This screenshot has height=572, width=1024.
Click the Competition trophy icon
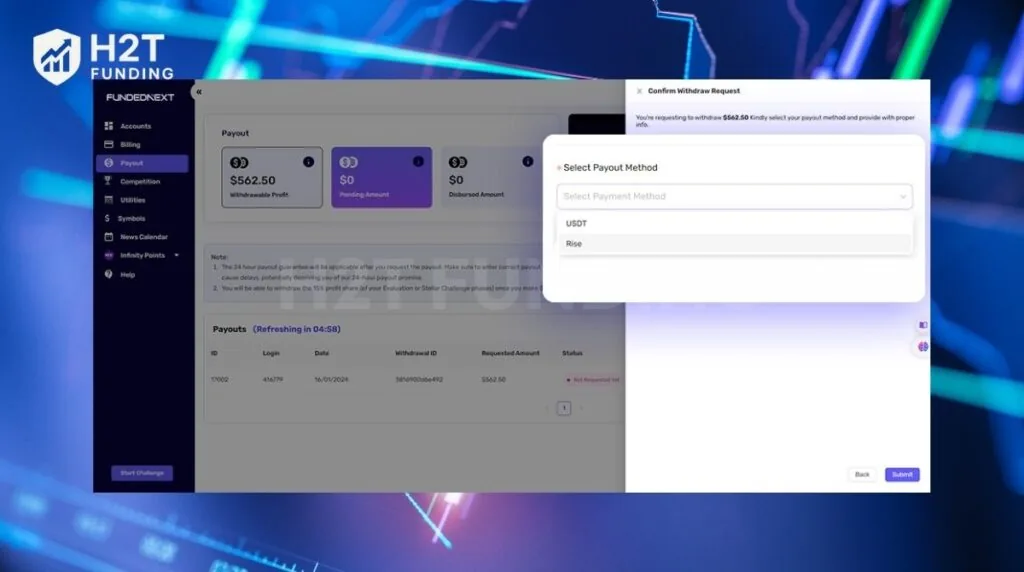click(x=108, y=181)
